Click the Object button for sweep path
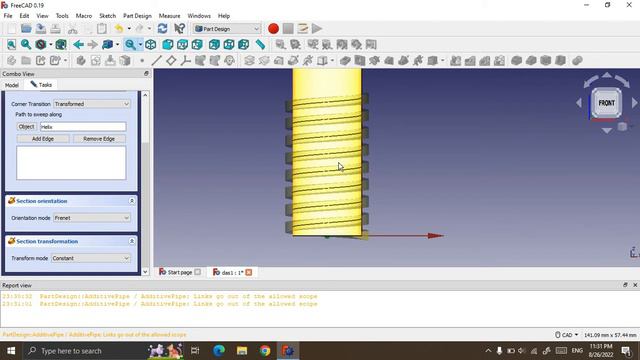 coord(27,127)
